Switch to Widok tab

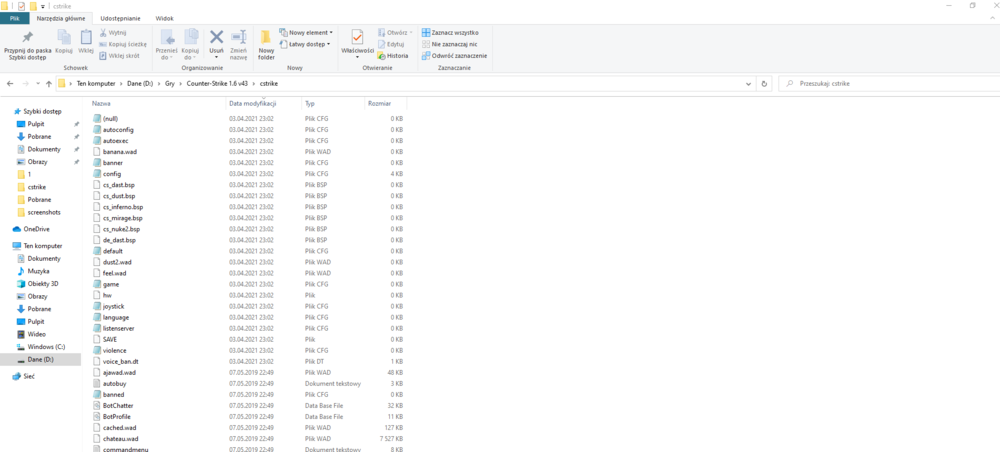tap(165, 18)
